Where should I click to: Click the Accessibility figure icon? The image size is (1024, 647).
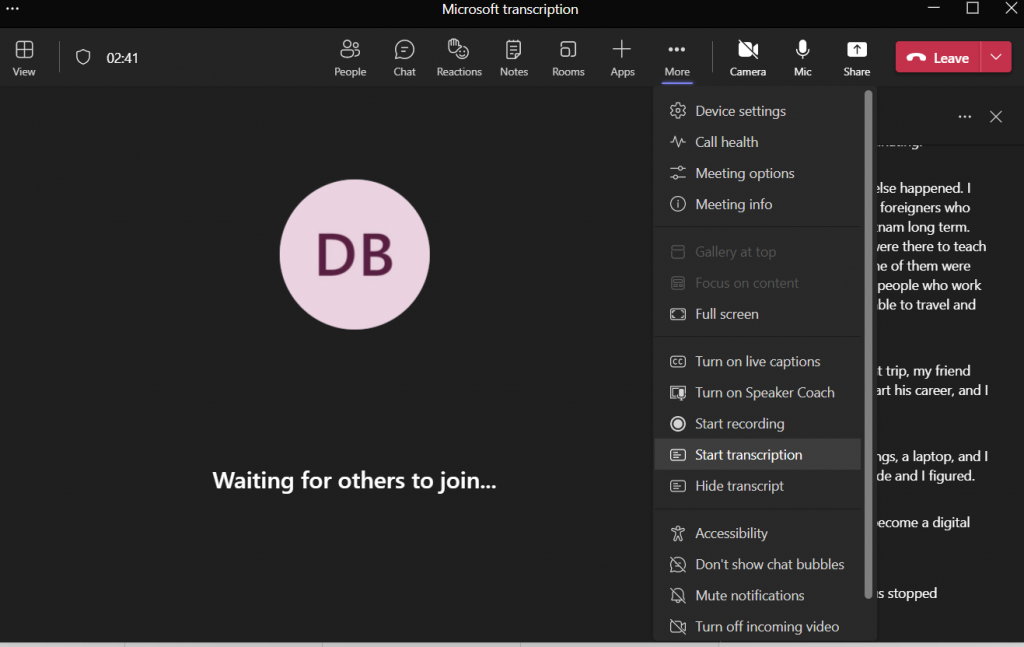tap(678, 533)
